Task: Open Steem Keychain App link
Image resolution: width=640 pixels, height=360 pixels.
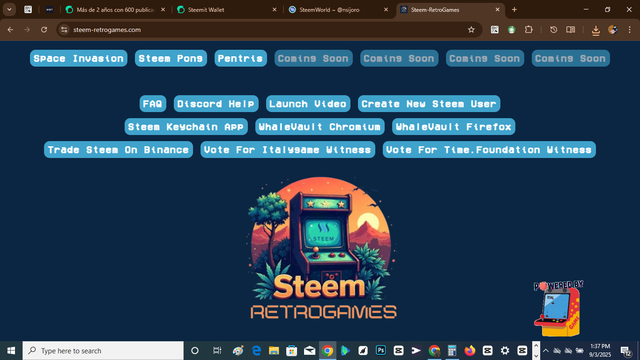Action: [x=186, y=127]
